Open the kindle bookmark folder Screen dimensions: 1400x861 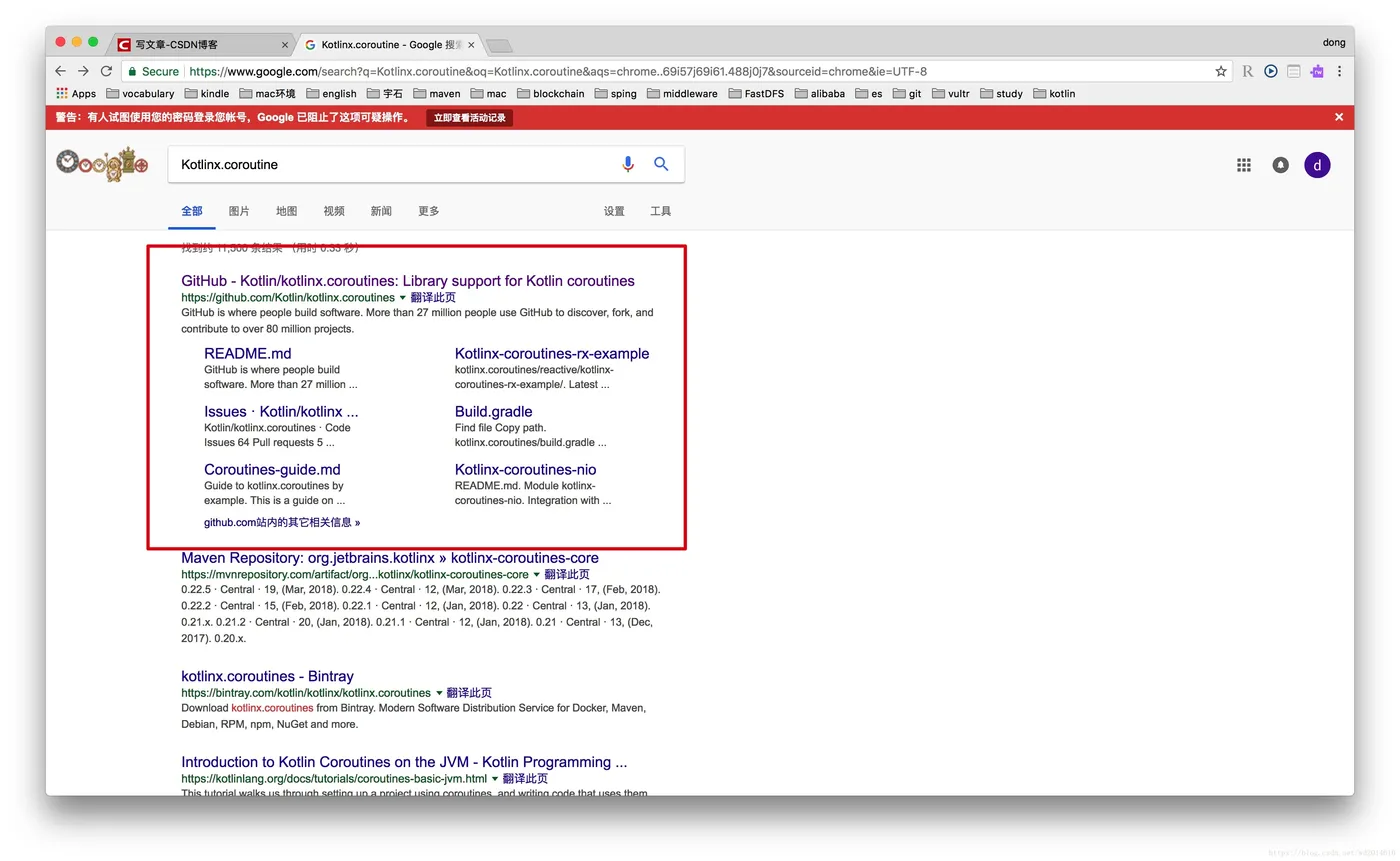pos(207,93)
